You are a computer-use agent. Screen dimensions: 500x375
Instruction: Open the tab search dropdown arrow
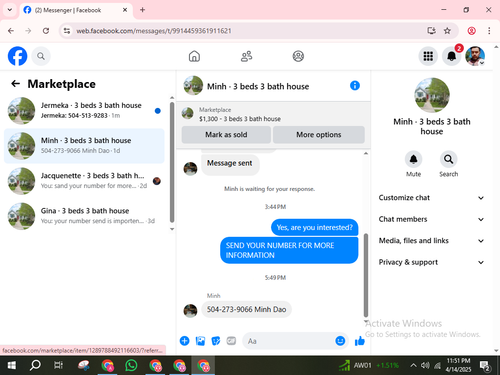coord(10,10)
